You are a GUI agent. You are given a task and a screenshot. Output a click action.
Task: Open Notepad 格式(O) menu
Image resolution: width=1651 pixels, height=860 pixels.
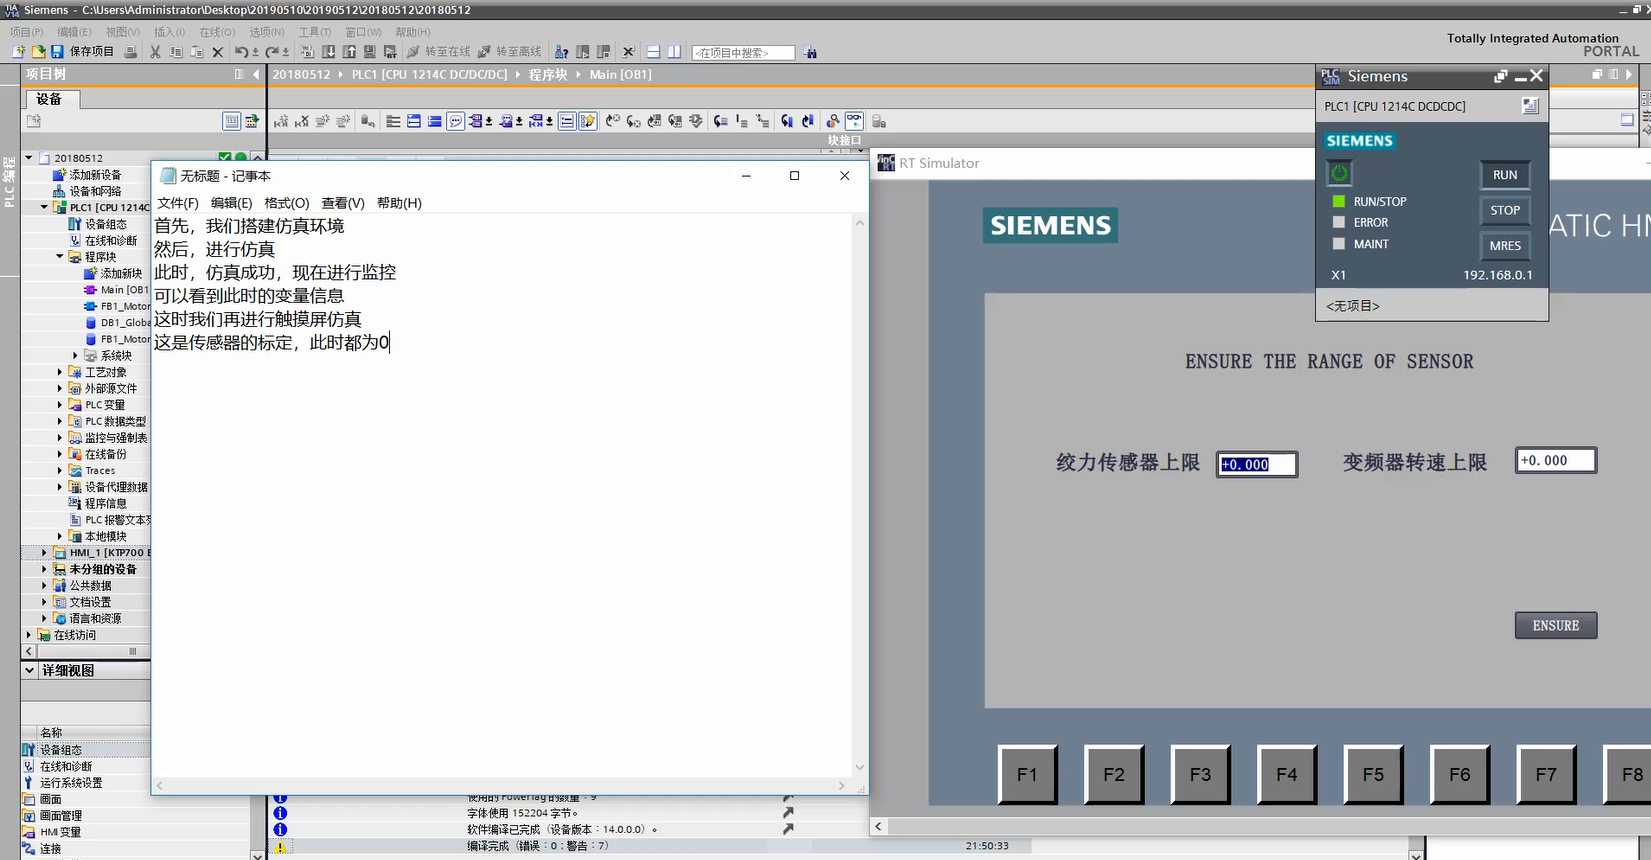[x=286, y=202]
